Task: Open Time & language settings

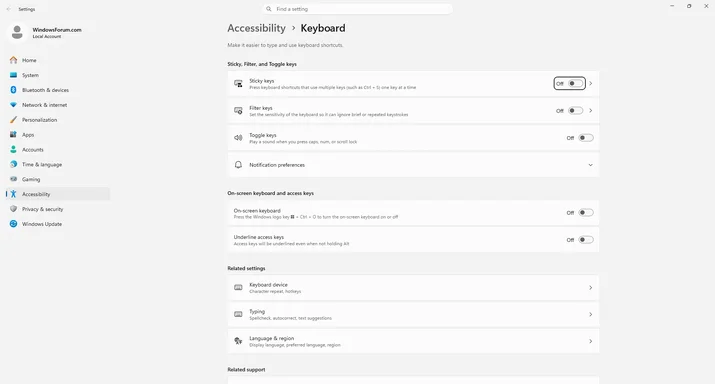Action: (x=58, y=164)
